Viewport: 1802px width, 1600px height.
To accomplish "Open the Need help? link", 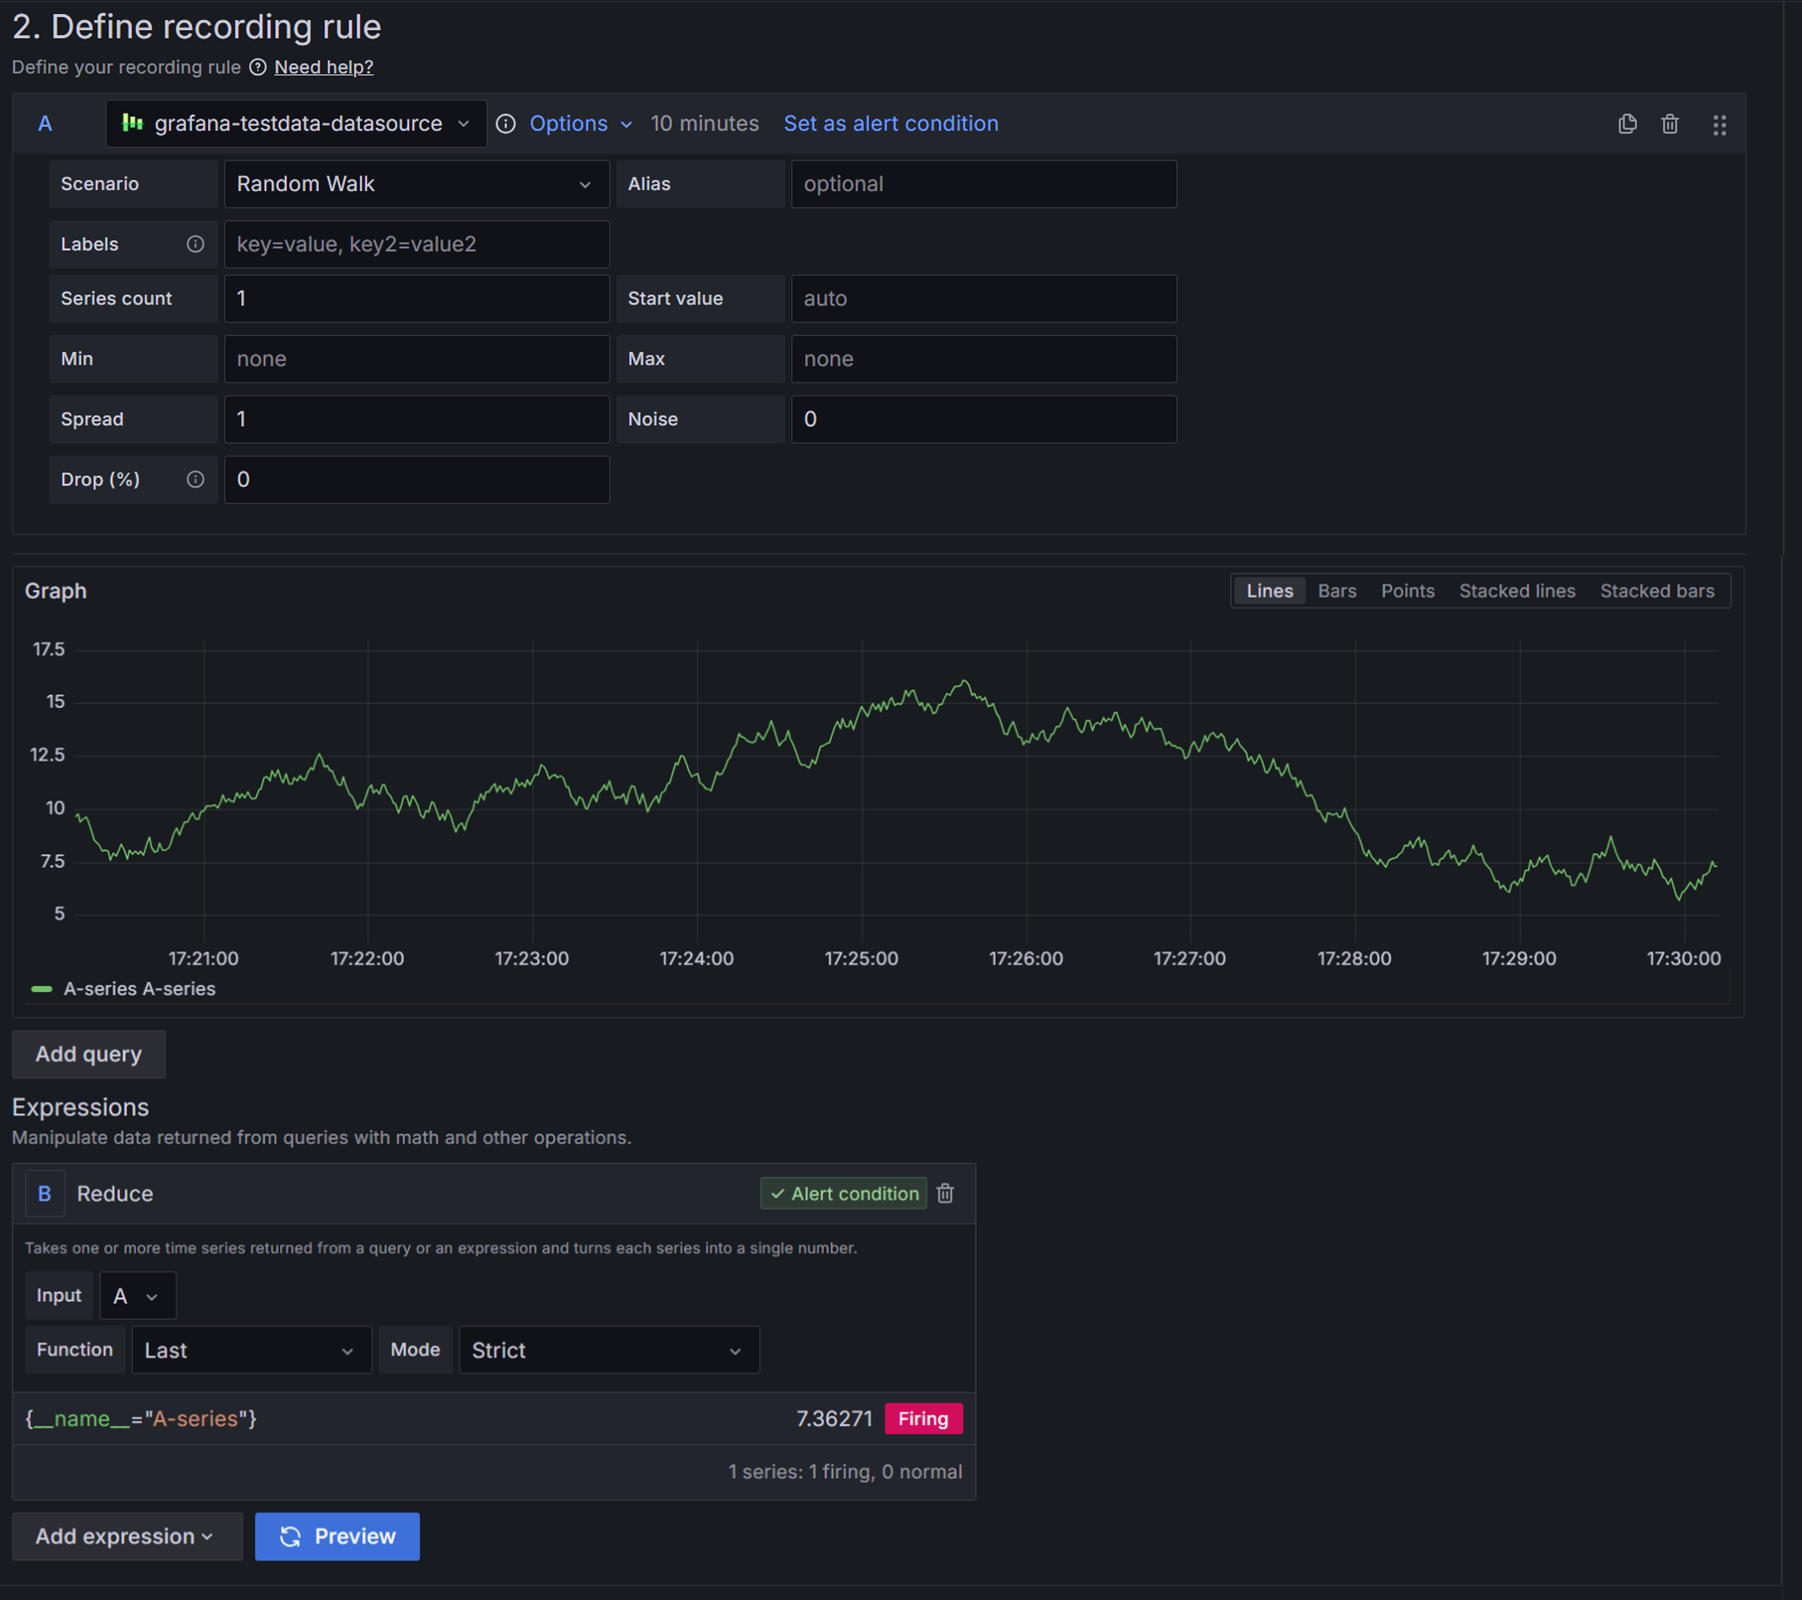I will tap(323, 67).
